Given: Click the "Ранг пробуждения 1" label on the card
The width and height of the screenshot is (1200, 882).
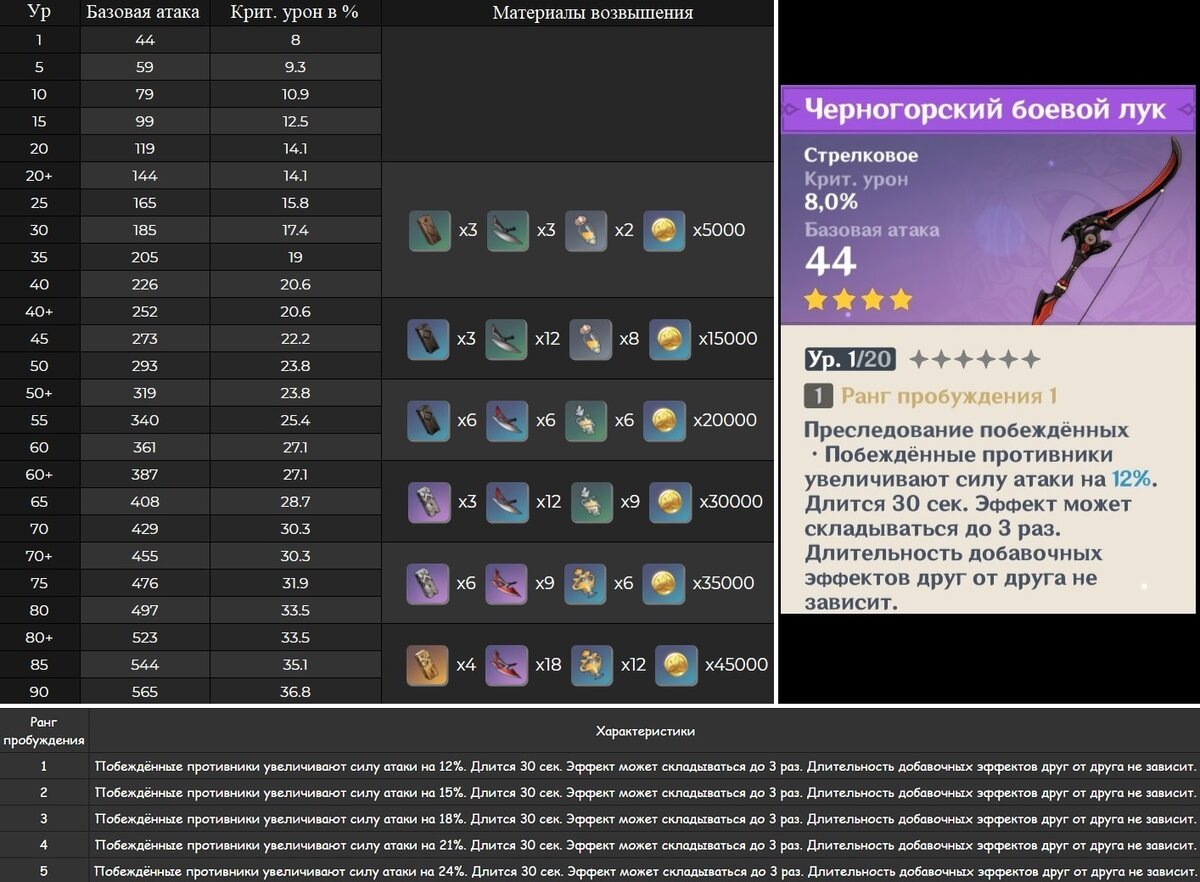Looking at the screenshot, I should click(x=949, y=396).
